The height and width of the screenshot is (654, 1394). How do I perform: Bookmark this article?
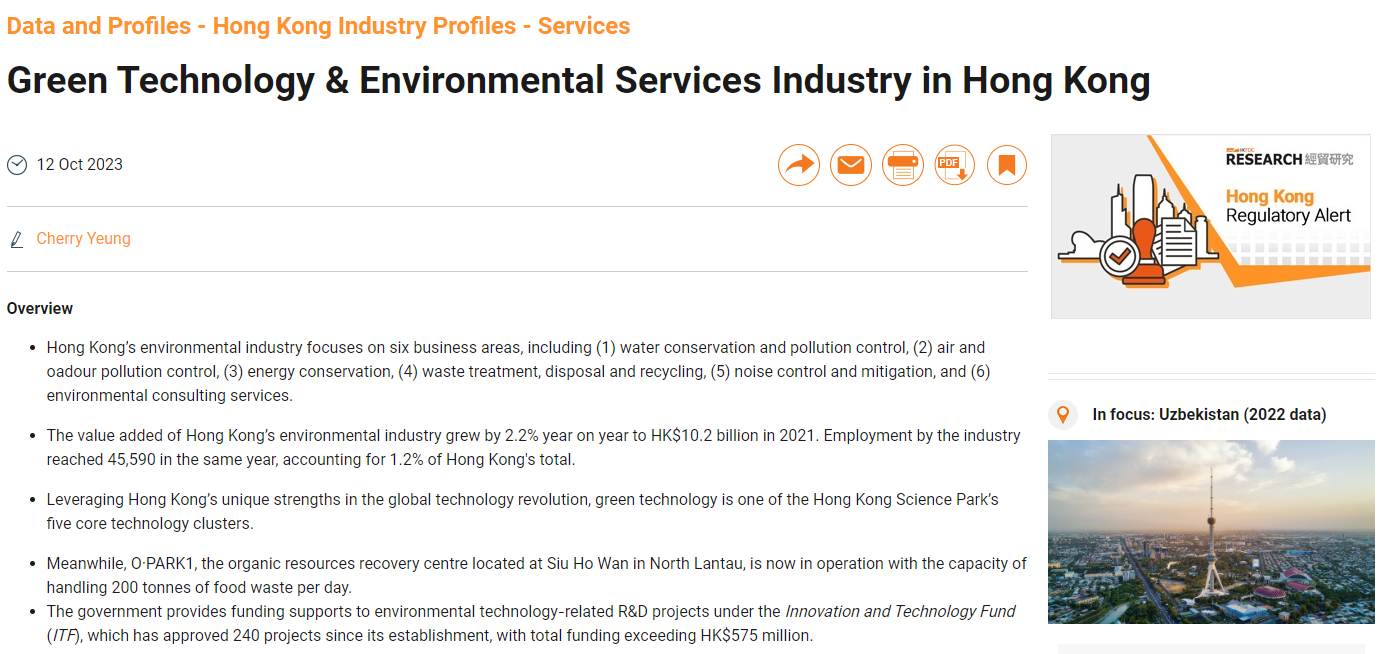(1007, 165)
